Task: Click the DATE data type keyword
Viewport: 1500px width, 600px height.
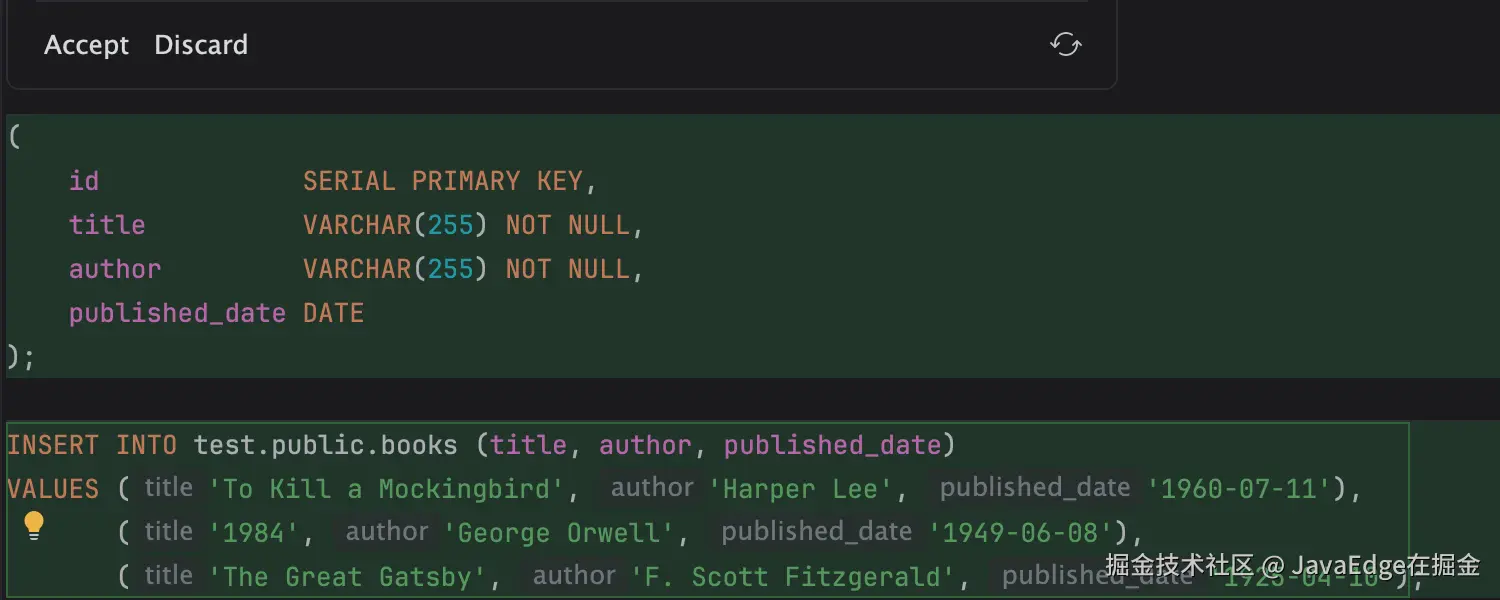Action: click(334, 313)
